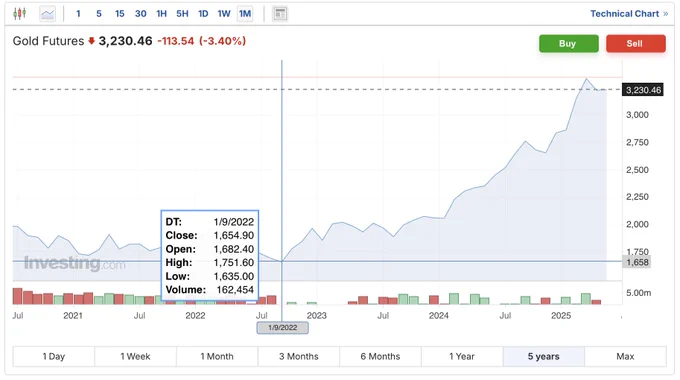The image size is (680, 380).
Task: Click the Open 1,682.40 tooltip value
Action: coord(234,249)
